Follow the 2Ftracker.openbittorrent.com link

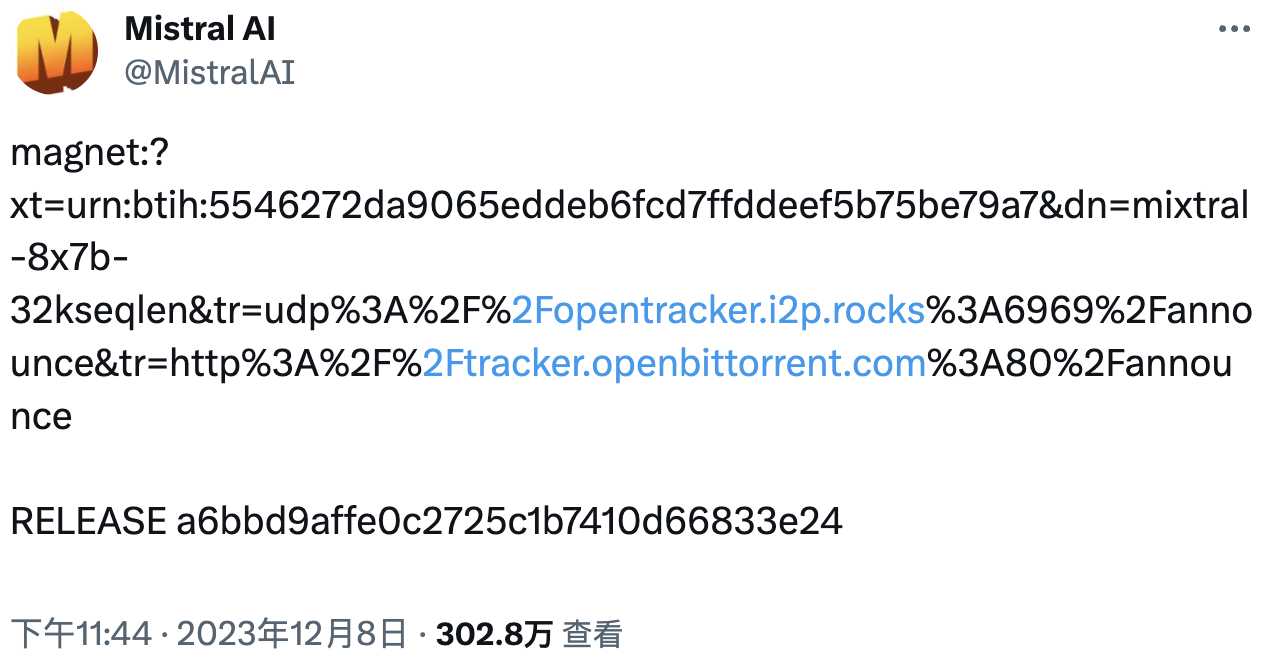(675, 363)
